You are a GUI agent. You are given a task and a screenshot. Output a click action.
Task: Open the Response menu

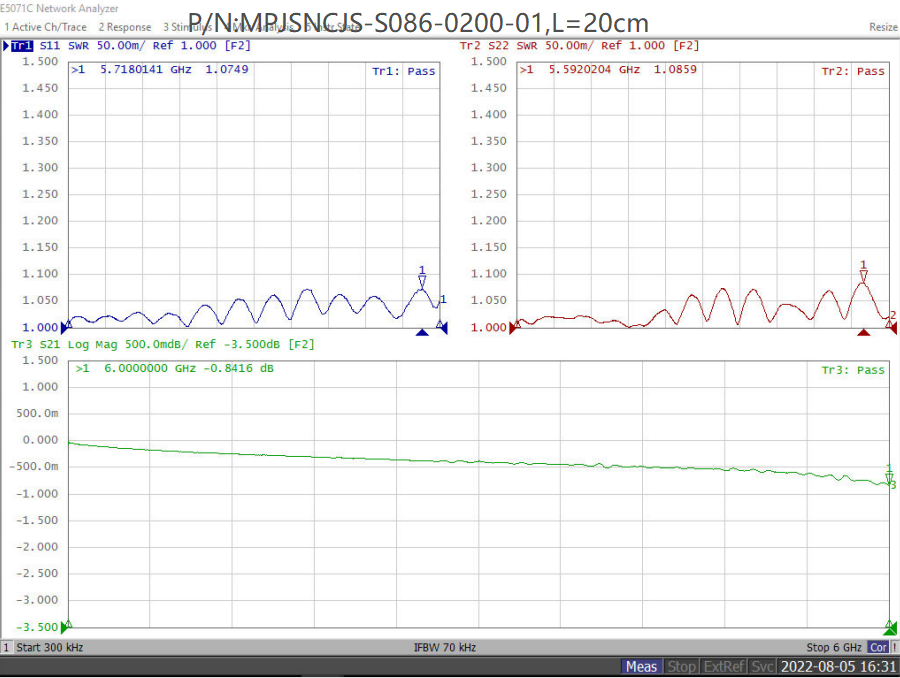tap(125, 27)
